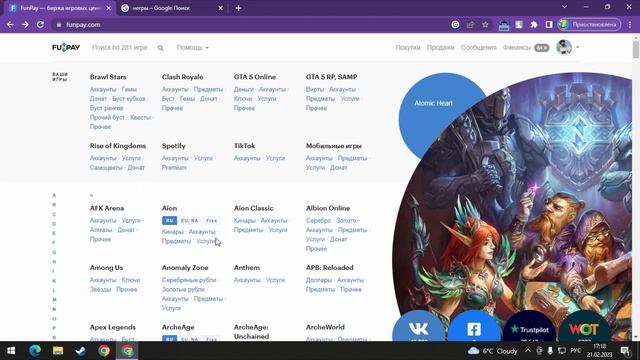Open the Apex Legends heading link
The image size is (640, 360).
click(x=113, y=327)
